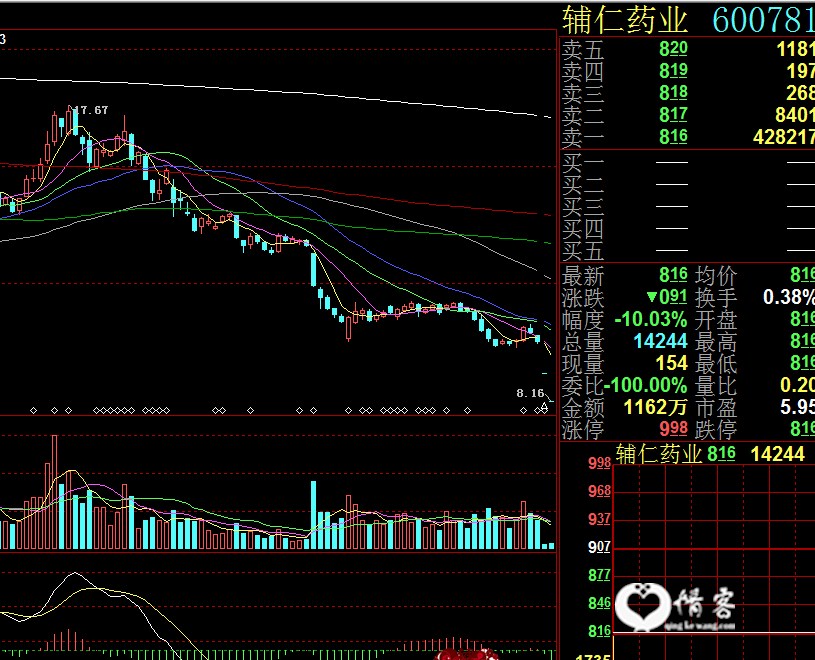Click the 卖三 sell-three label

pos(583,94)
